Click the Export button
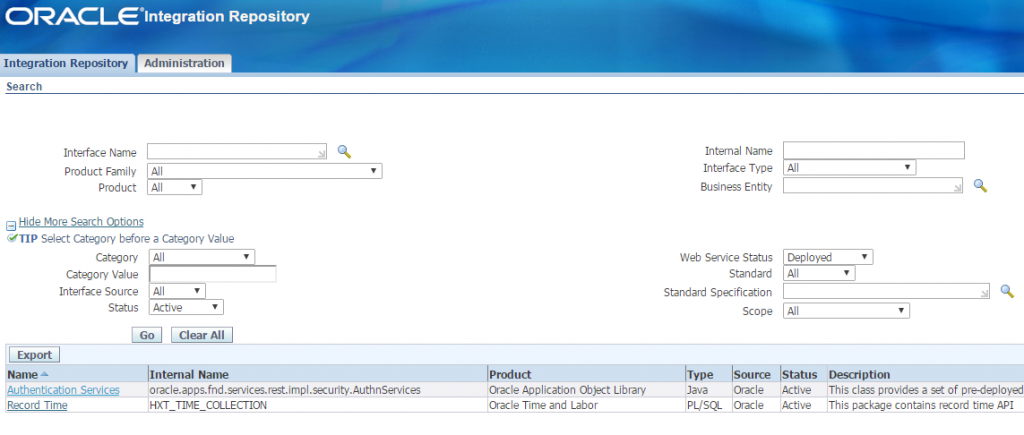 pos(34,355)
